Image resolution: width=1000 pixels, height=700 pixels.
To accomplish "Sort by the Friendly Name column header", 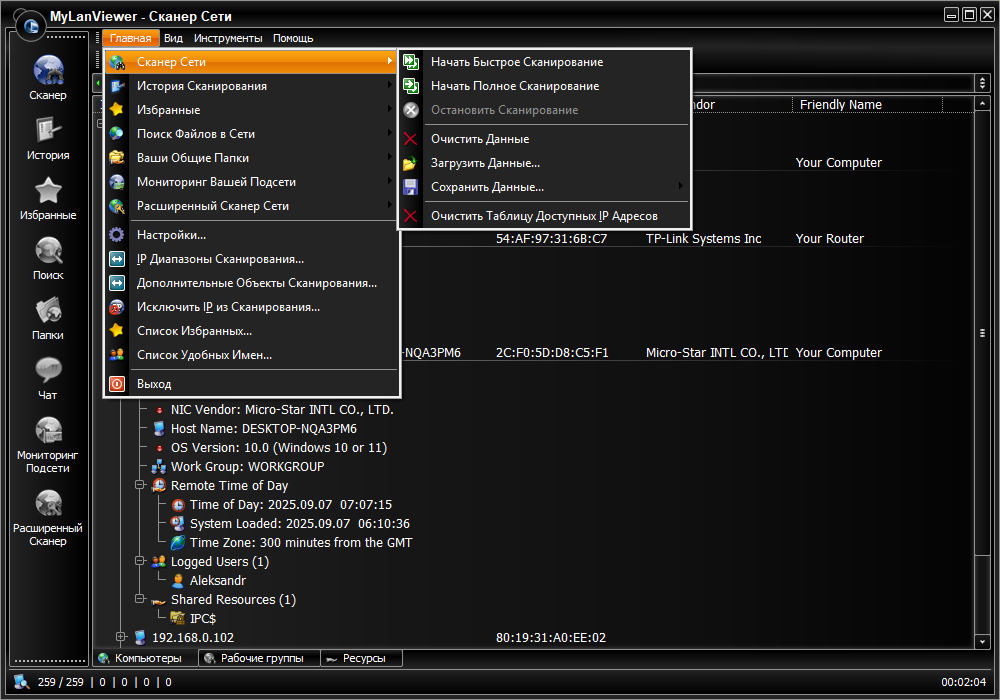I will coord(867,105).
